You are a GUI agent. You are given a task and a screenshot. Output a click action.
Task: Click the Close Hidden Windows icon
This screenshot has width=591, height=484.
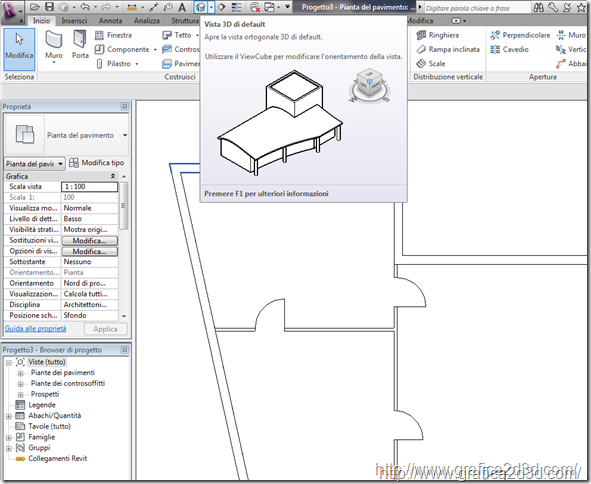[255, 7]
